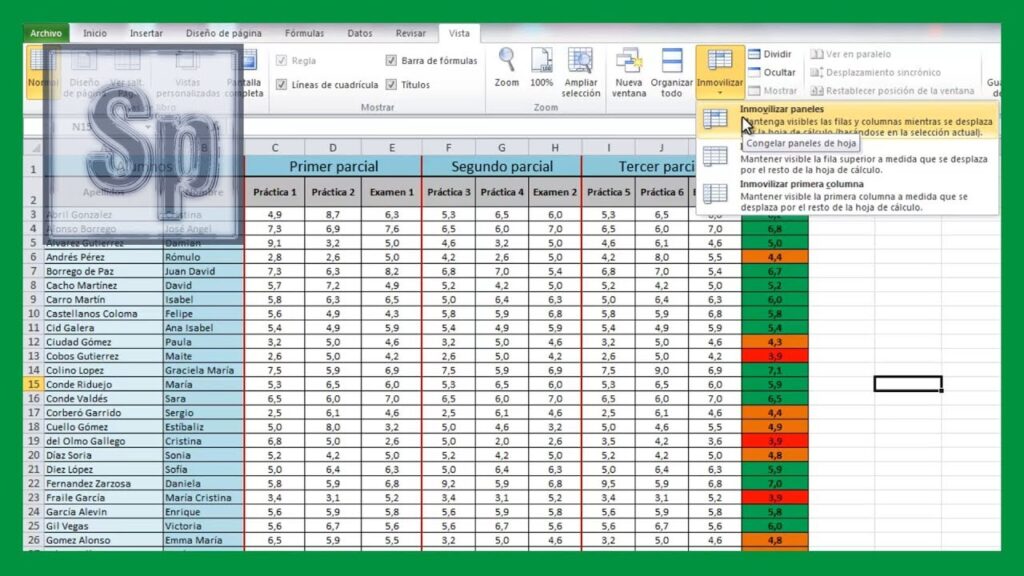Click Ampliar selección icon
The image size is (1024, 576).
(x=580, y=62)
